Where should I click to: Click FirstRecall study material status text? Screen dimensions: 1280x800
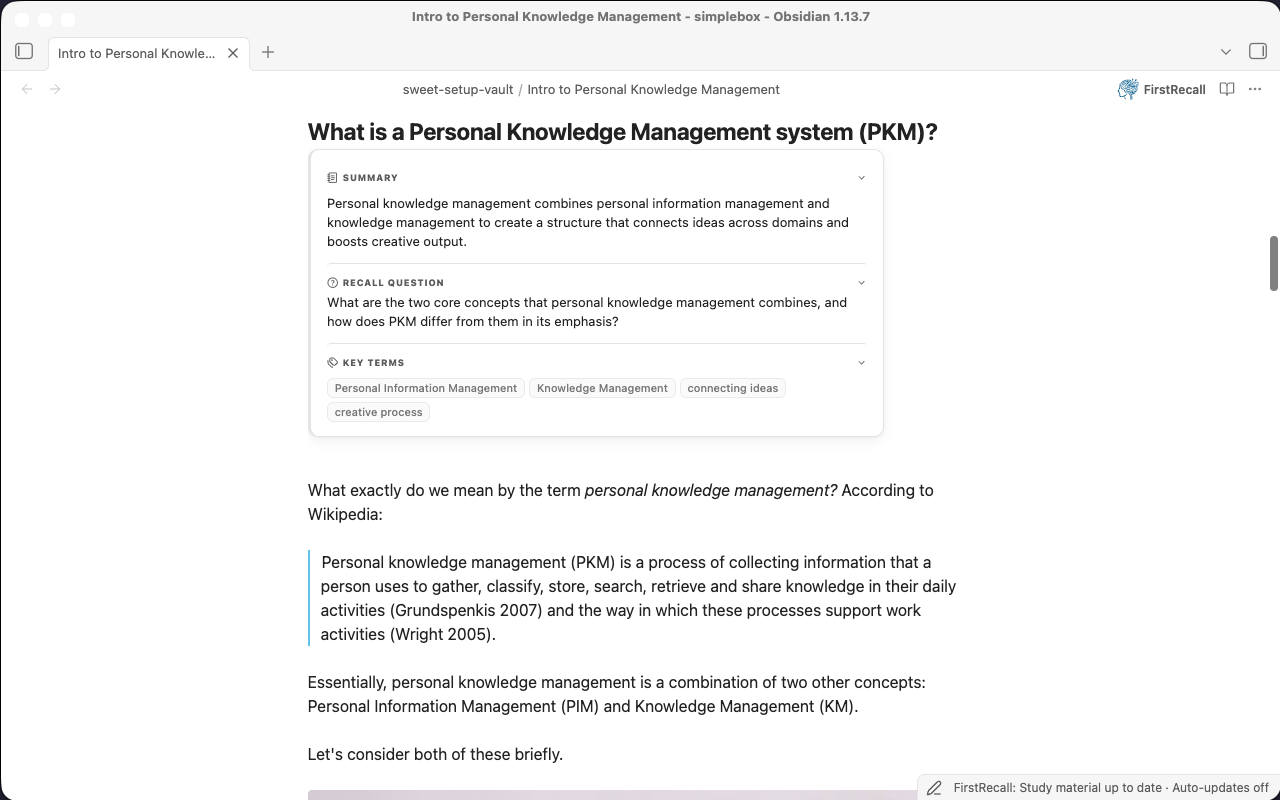click(x=1111, y=788)
